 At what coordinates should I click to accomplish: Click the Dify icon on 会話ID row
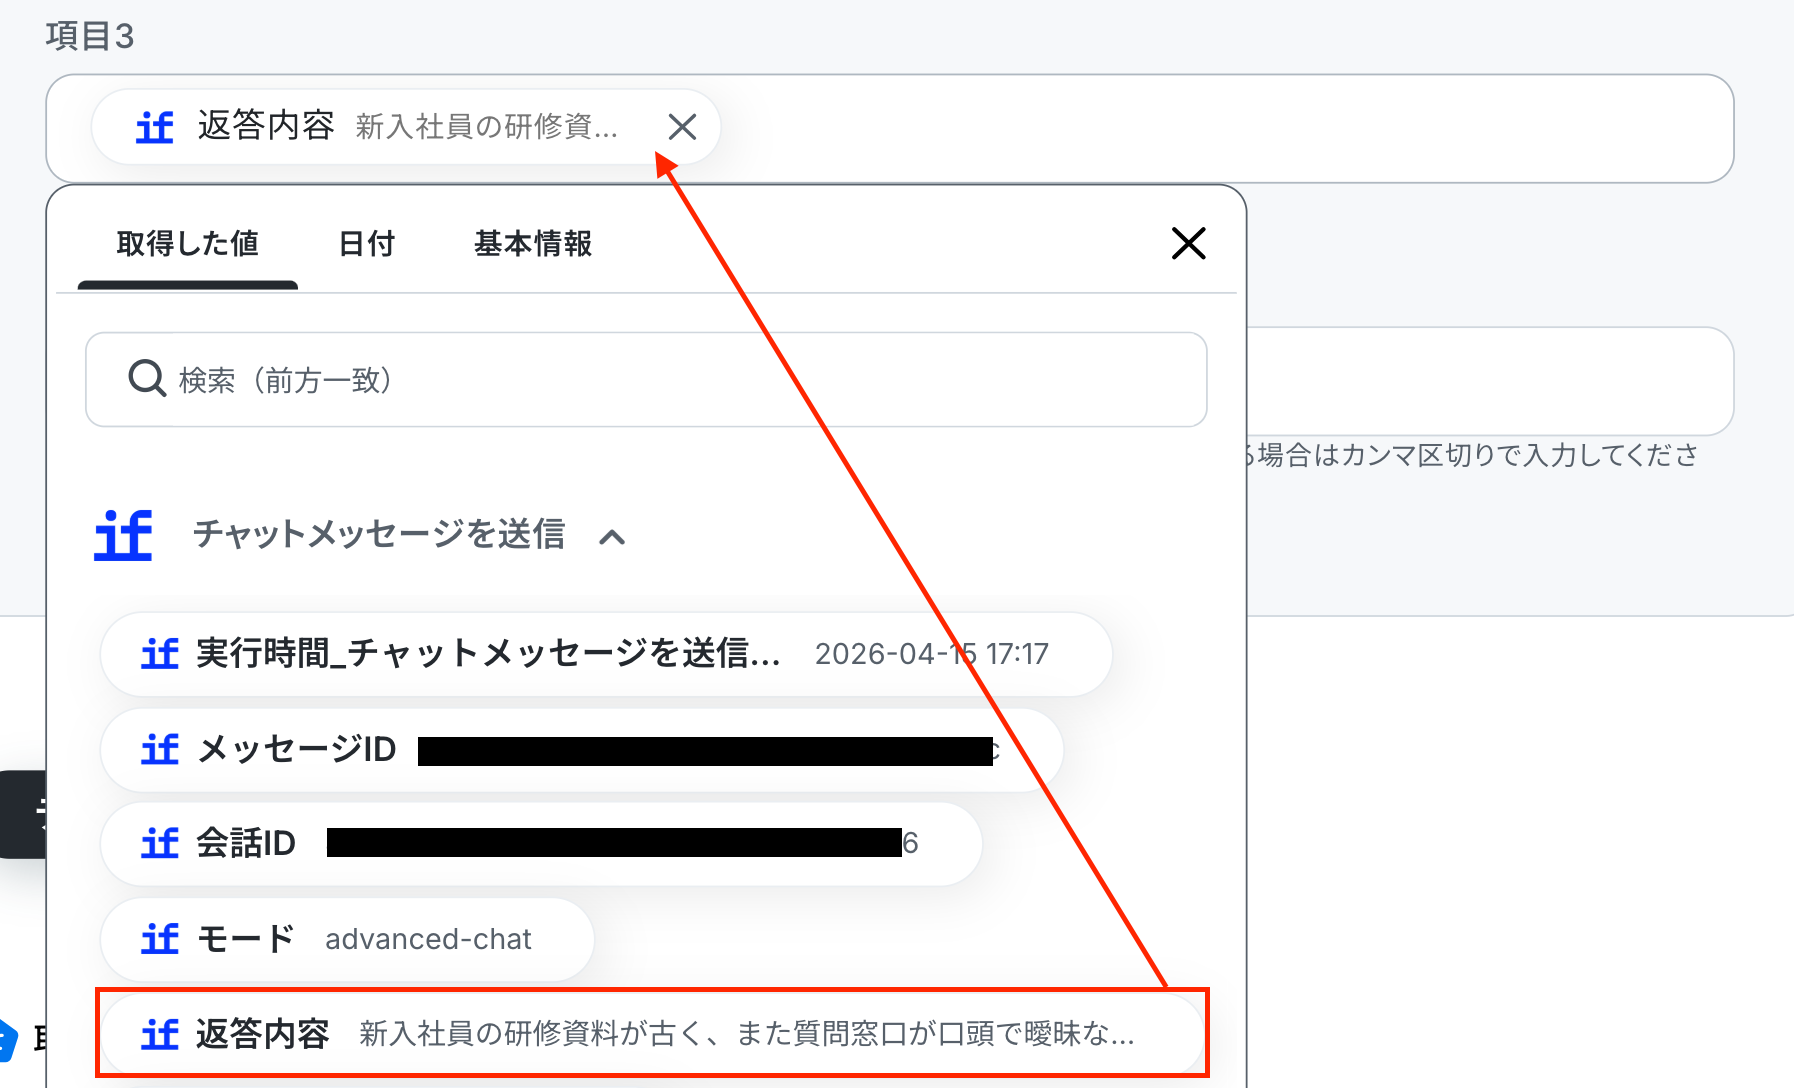coord(160,844)
